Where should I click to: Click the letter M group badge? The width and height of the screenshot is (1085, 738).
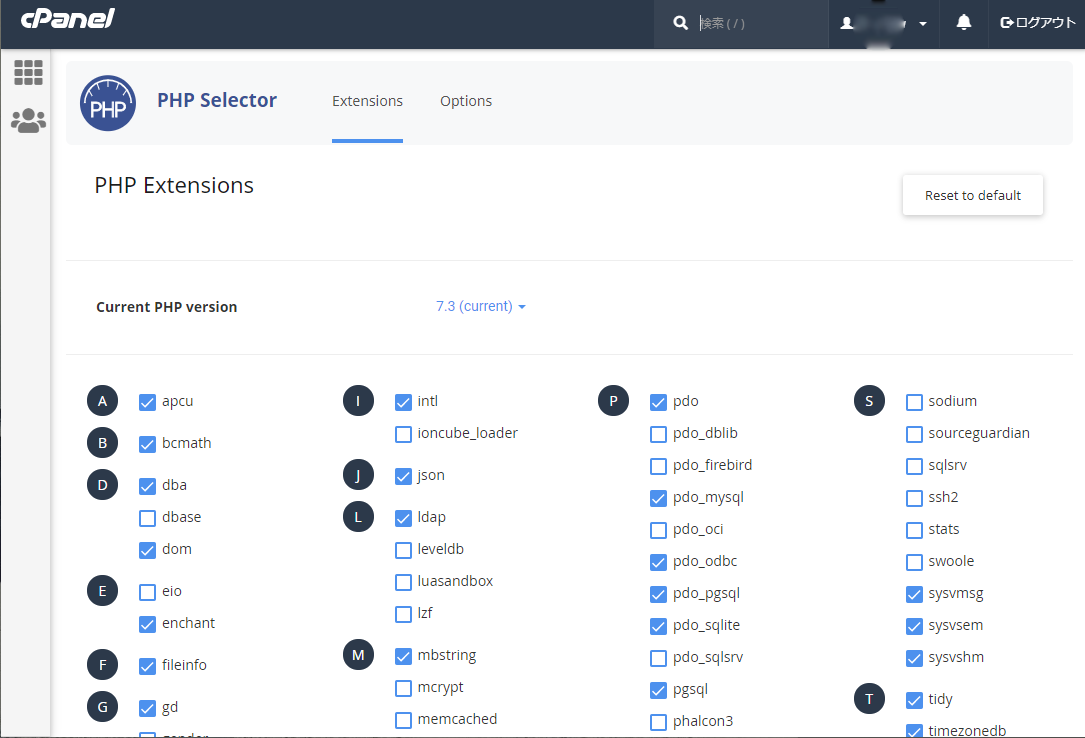click(x=358, y=655)
